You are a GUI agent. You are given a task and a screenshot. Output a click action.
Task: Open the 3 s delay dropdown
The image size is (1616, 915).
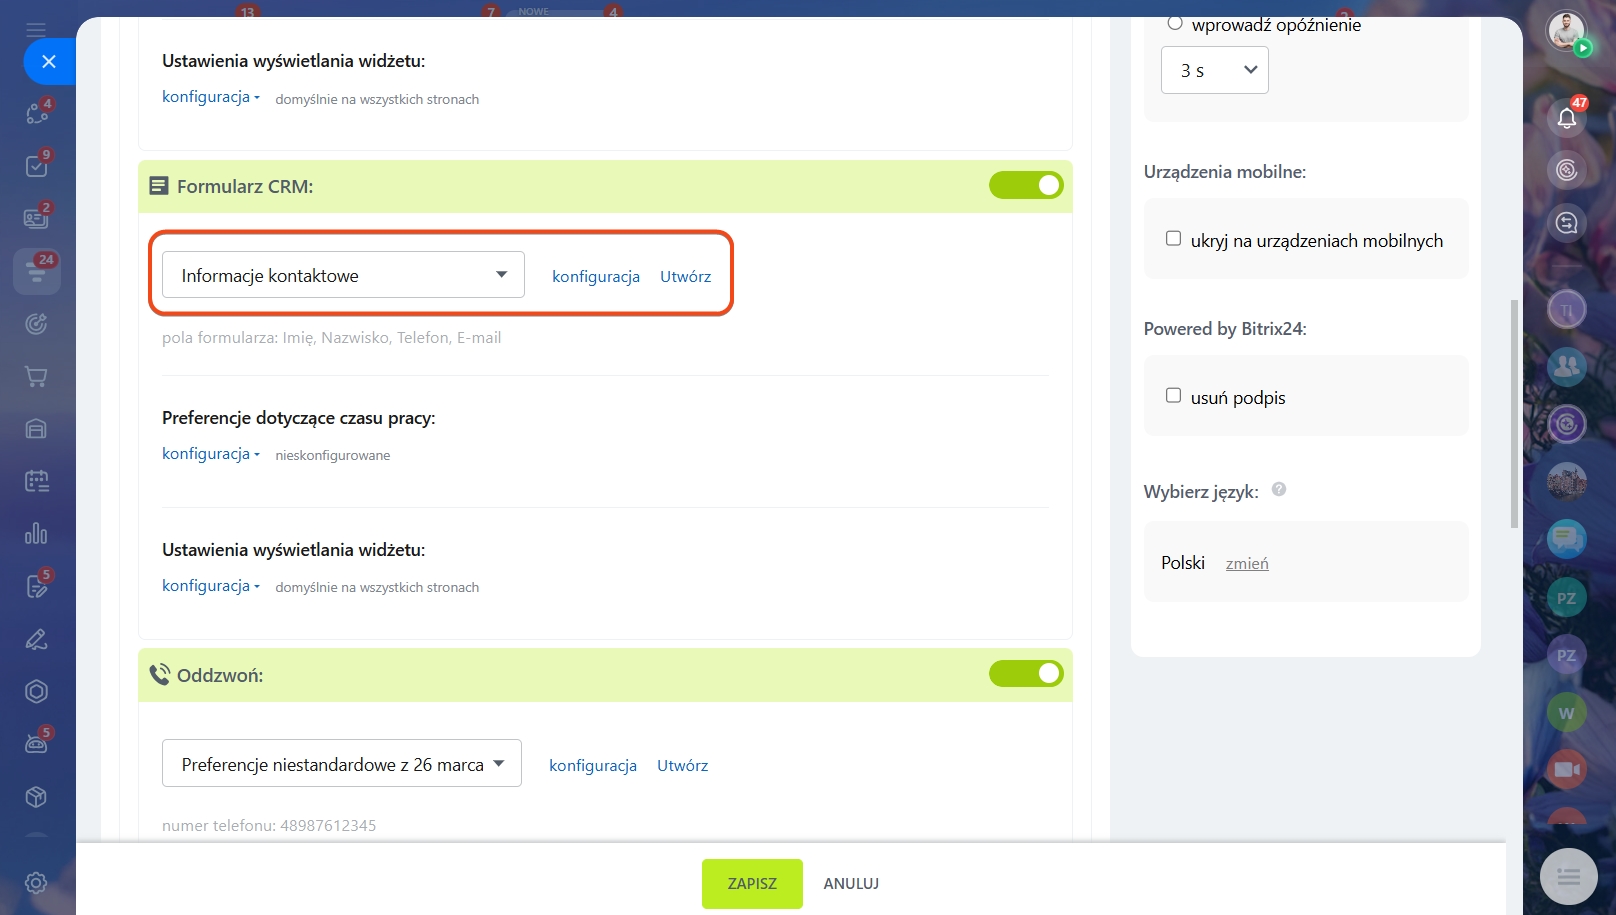[1214, 70]
